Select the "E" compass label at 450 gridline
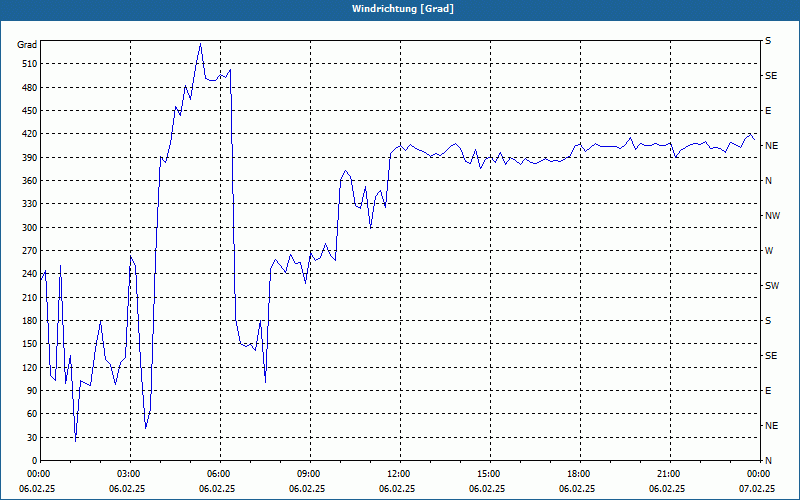 tap(768, 111)
